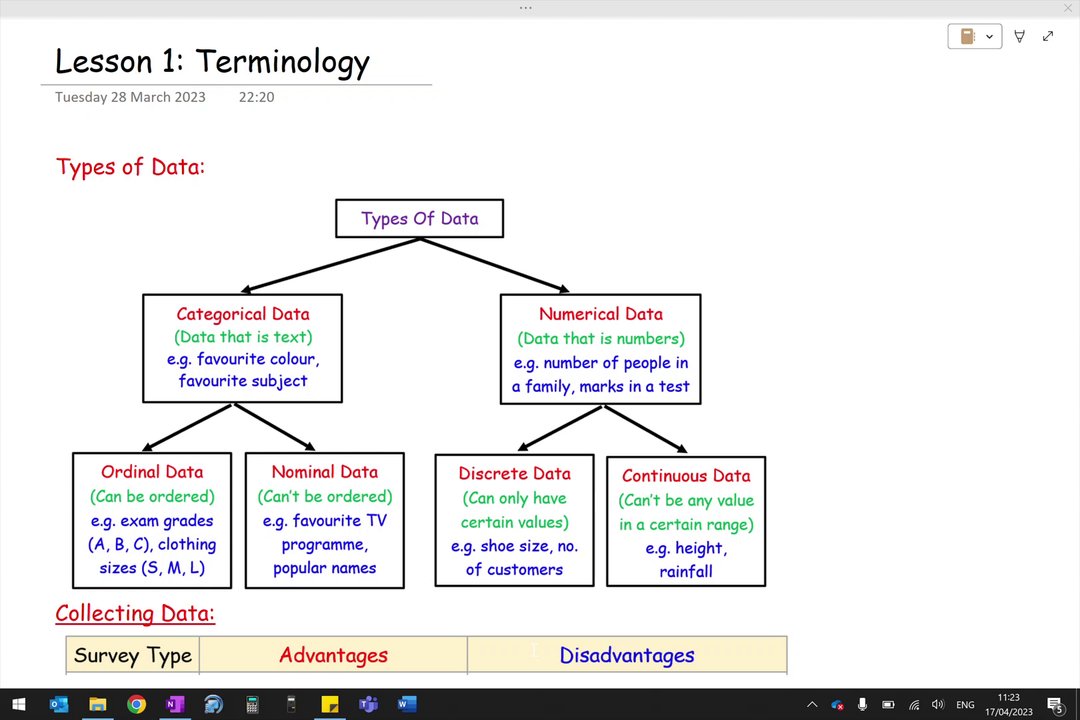Screen dimensions: 1080x720
Task: Open Microsoft Teams from the taskbar
Action: 368,704
